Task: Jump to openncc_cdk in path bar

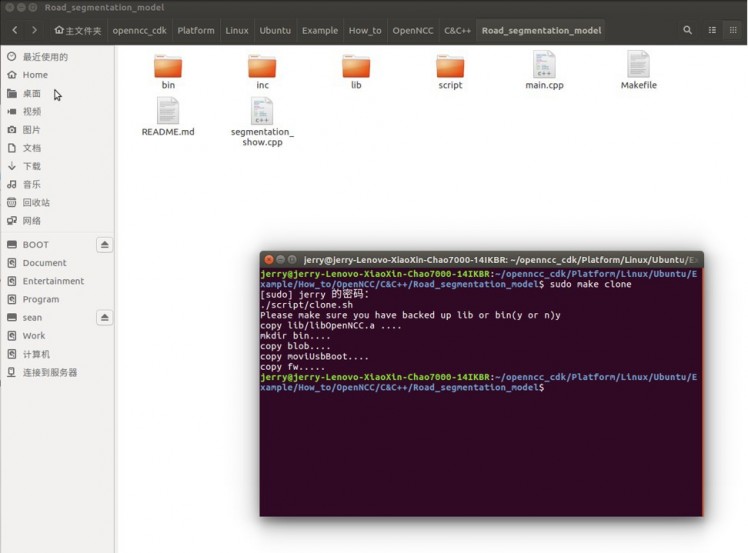Action: click(139, 30)
